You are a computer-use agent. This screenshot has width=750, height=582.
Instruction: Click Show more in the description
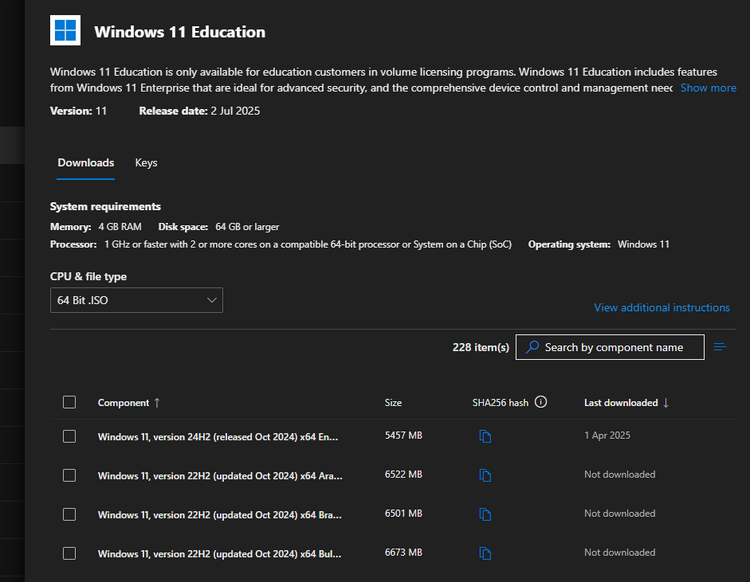(x=708, y=88)
